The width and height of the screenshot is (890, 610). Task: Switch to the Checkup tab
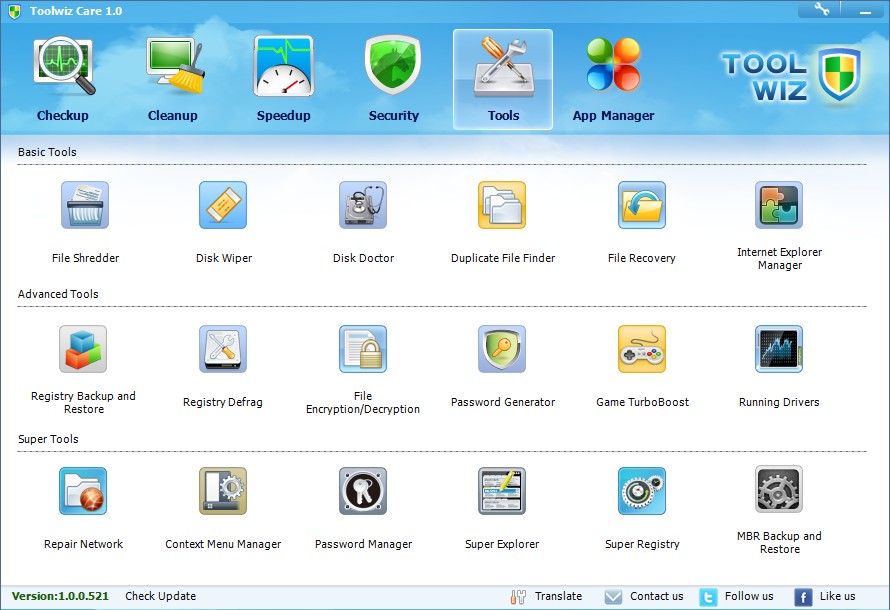click(63, 79)
